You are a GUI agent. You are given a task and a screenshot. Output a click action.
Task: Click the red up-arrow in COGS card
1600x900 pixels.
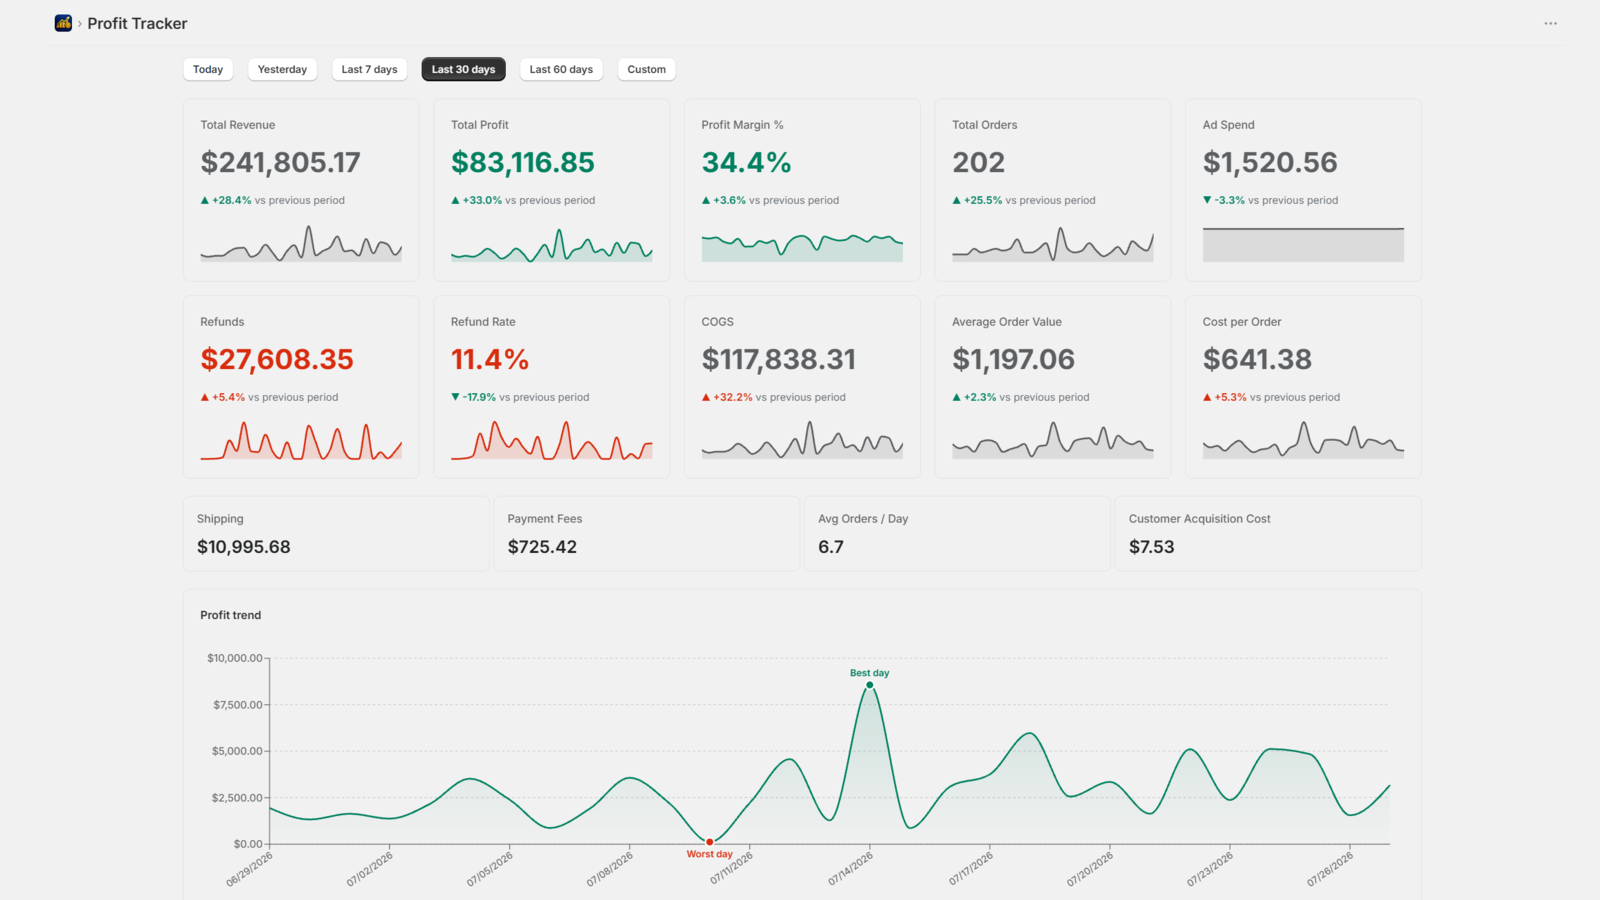pos(706,397)
